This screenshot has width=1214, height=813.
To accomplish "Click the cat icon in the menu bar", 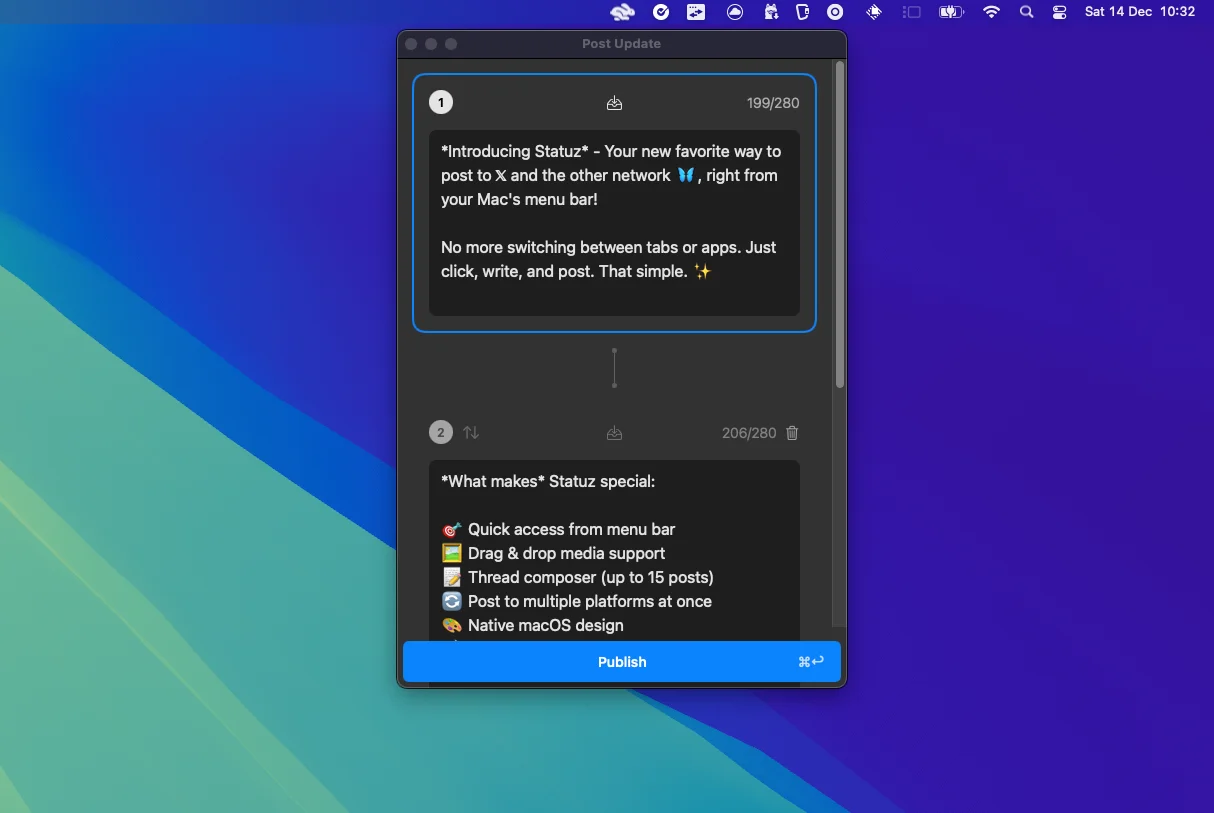I will pyautogui.click(x=771, y=12).
